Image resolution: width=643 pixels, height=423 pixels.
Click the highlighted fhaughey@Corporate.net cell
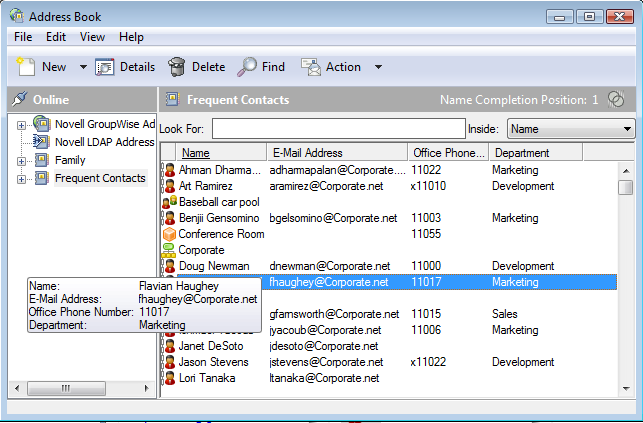[x=328, y=282]
